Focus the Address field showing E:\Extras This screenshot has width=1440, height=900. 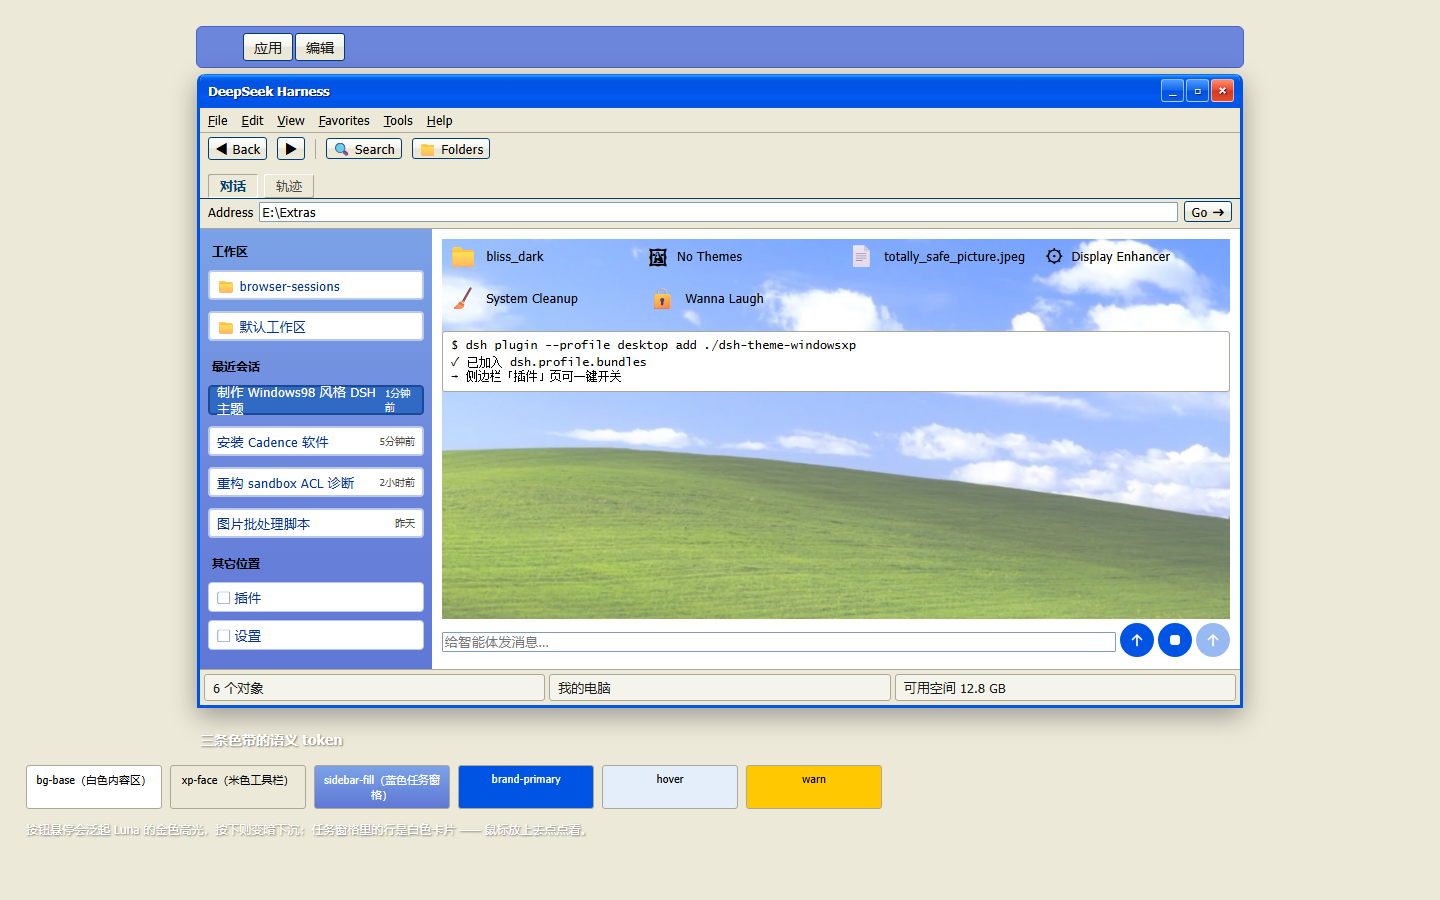718,212
